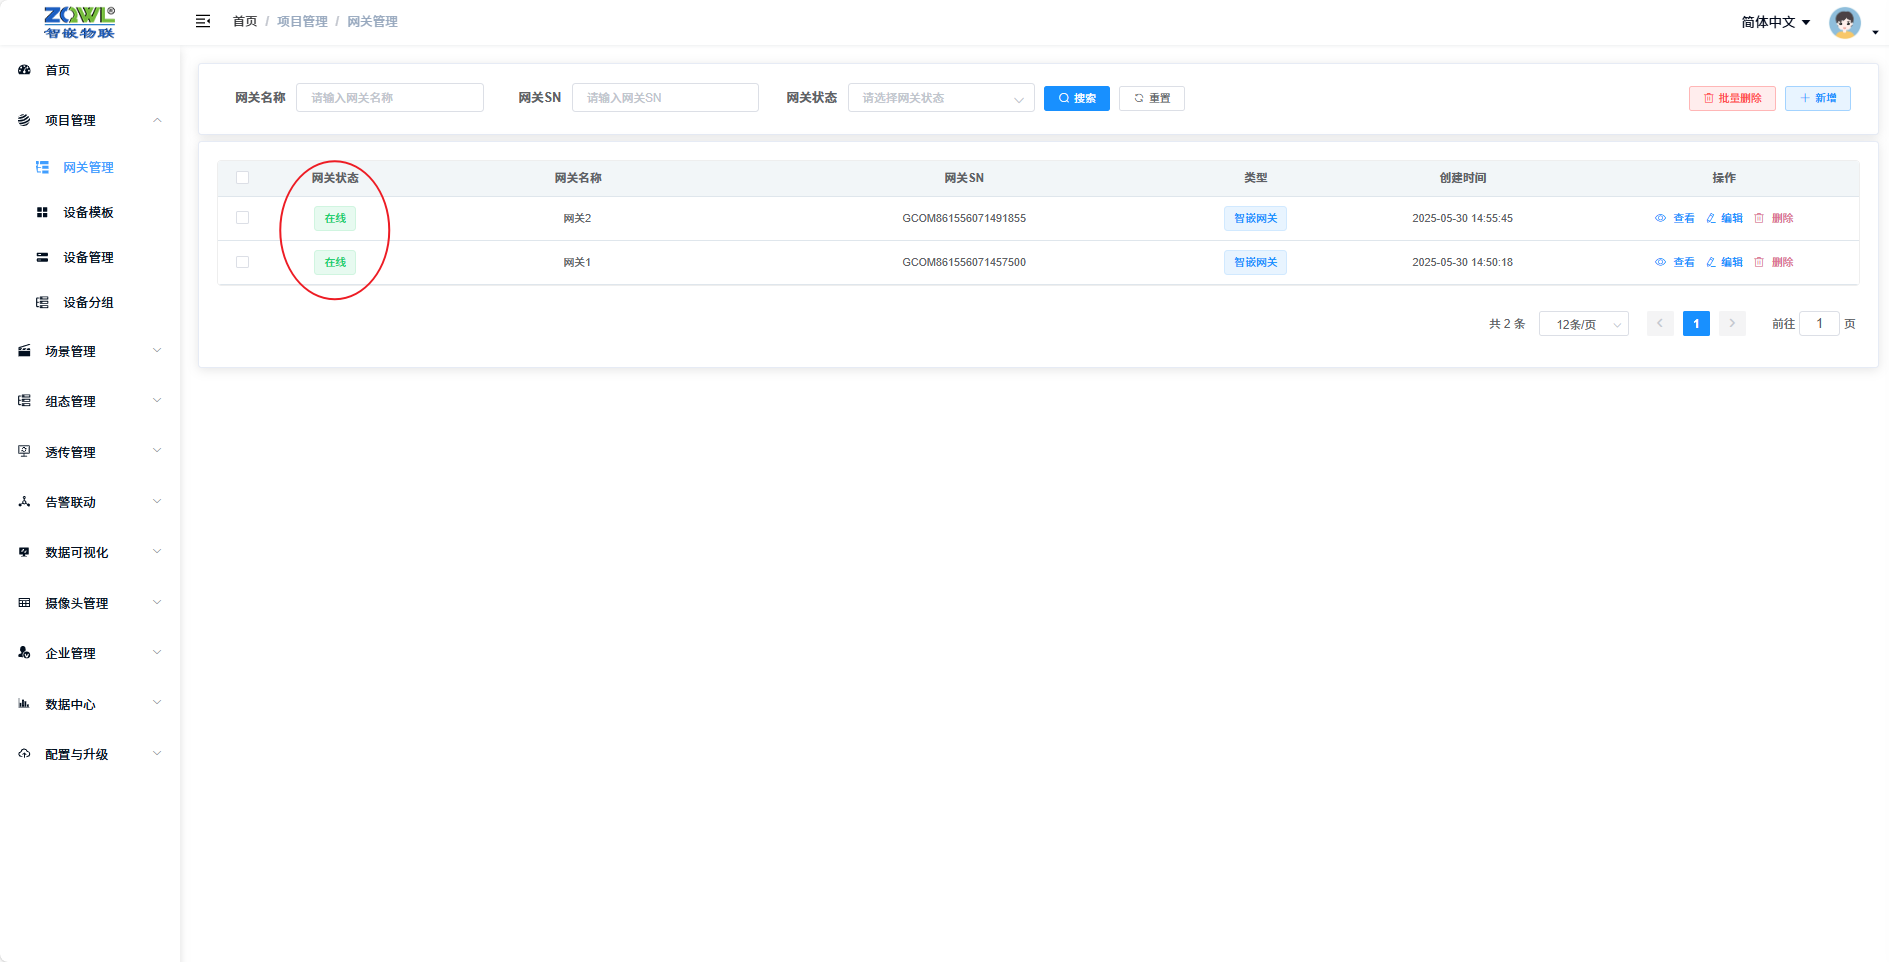
Task: Select the checkbox for 网关2 row
Action: (242, 218)
